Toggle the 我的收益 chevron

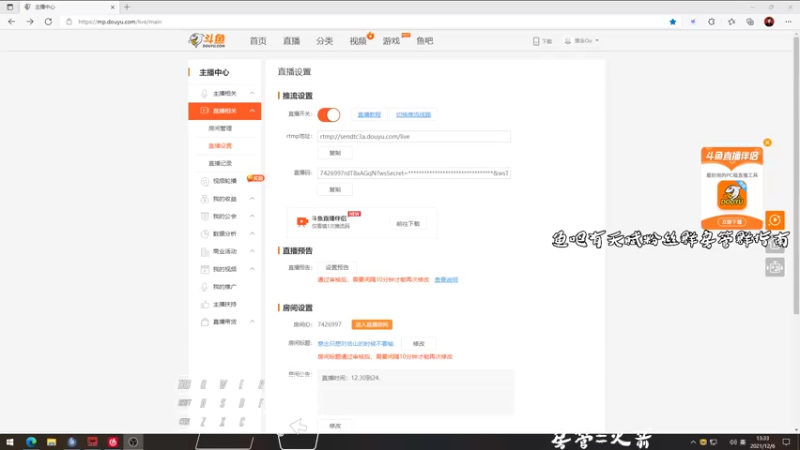252,198
